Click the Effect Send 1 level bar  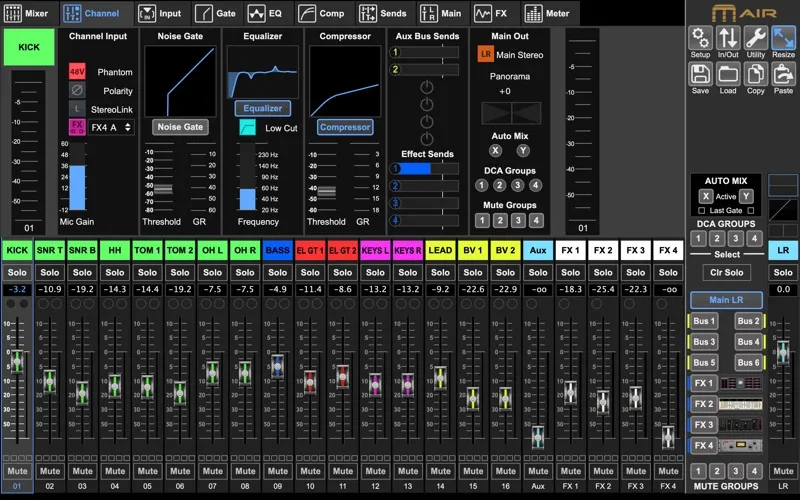427,168
